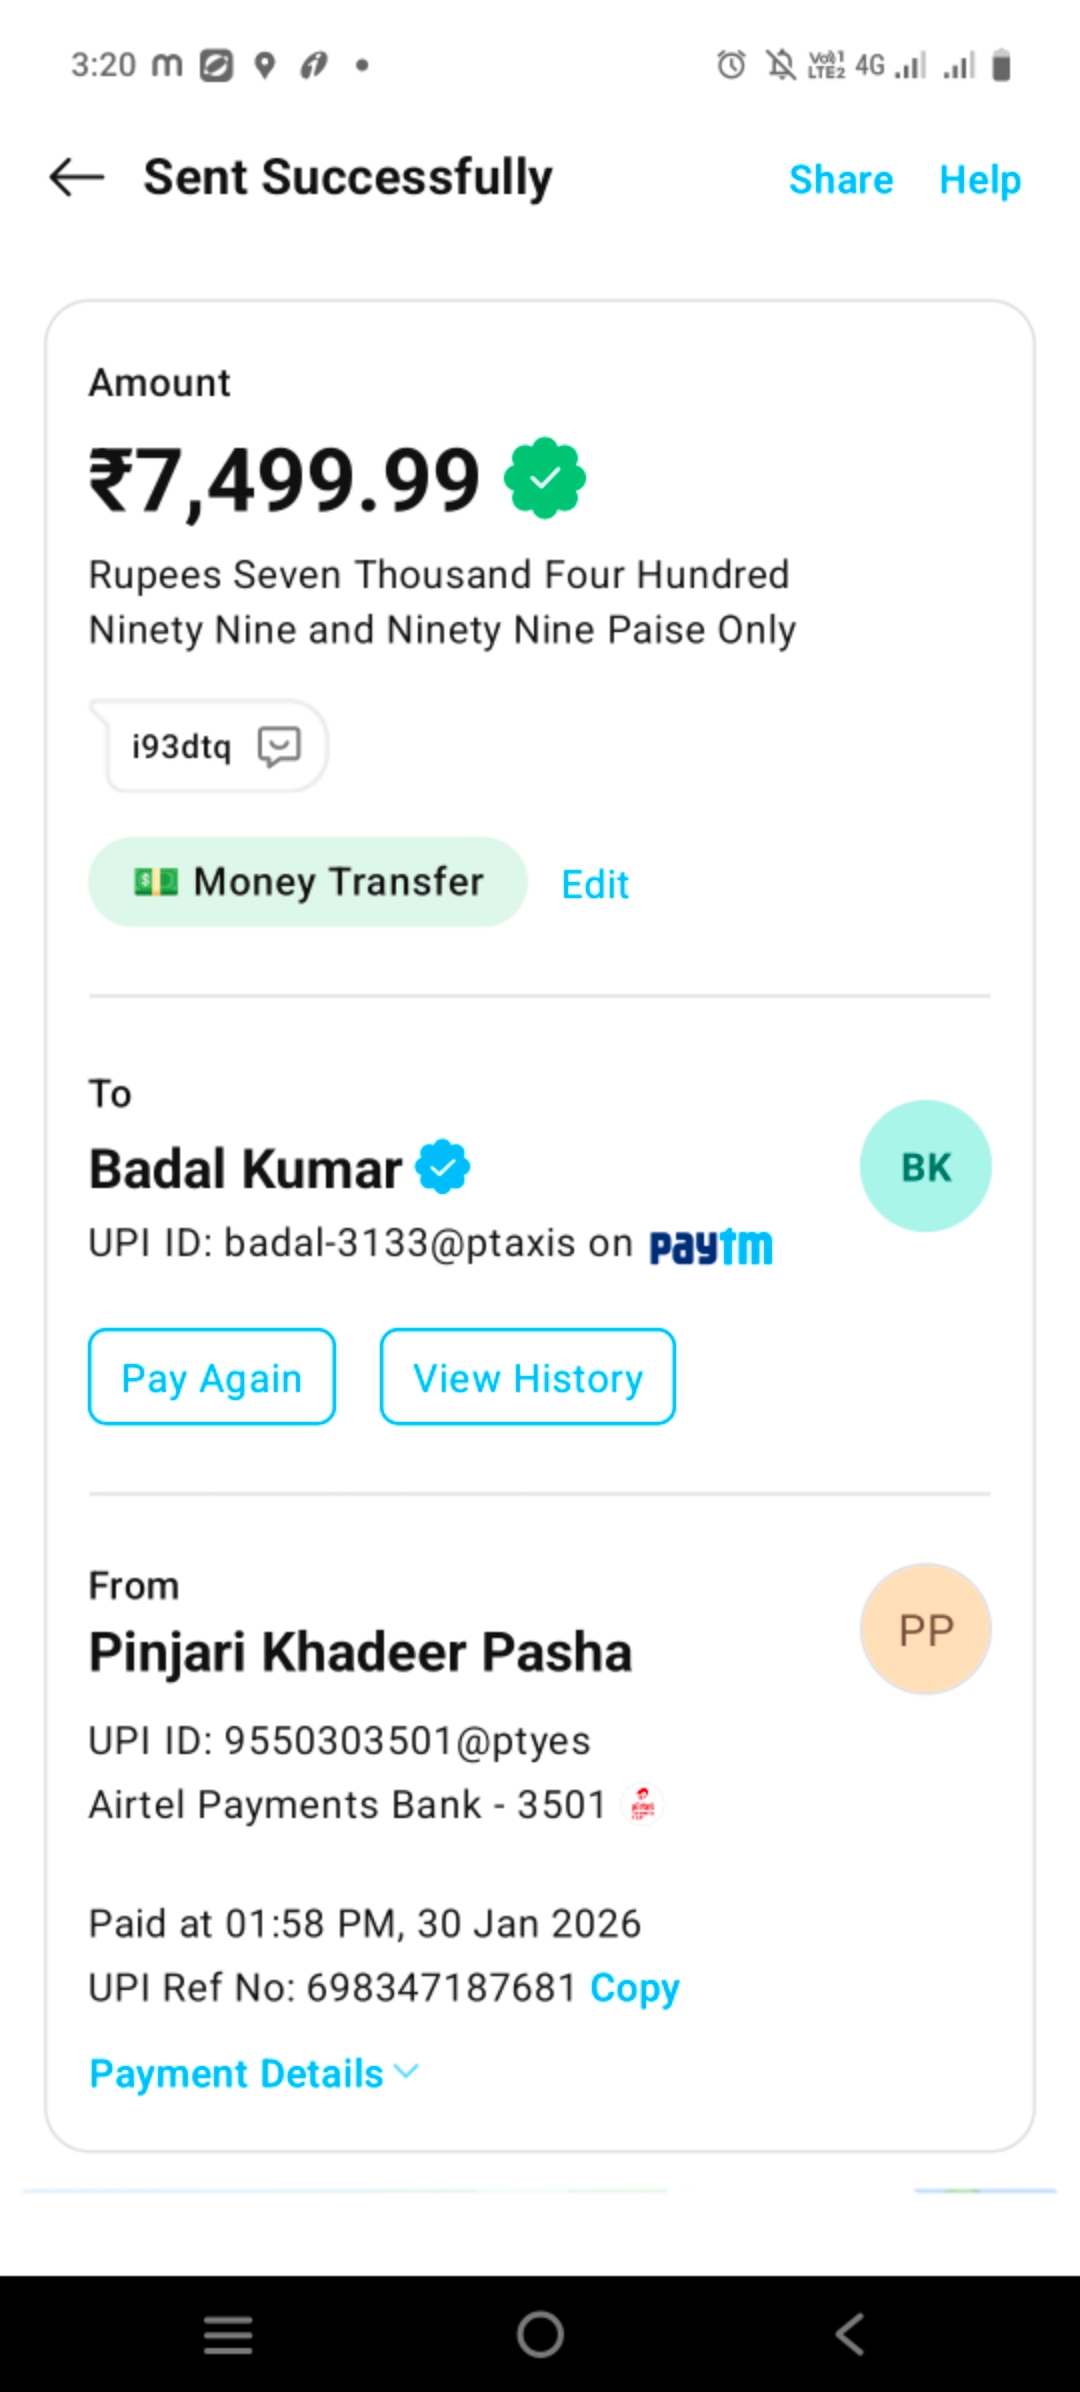1080x2392 pixels.
Task: Tap the i93dtq message bubble
Action: click(x=182, y=746)
